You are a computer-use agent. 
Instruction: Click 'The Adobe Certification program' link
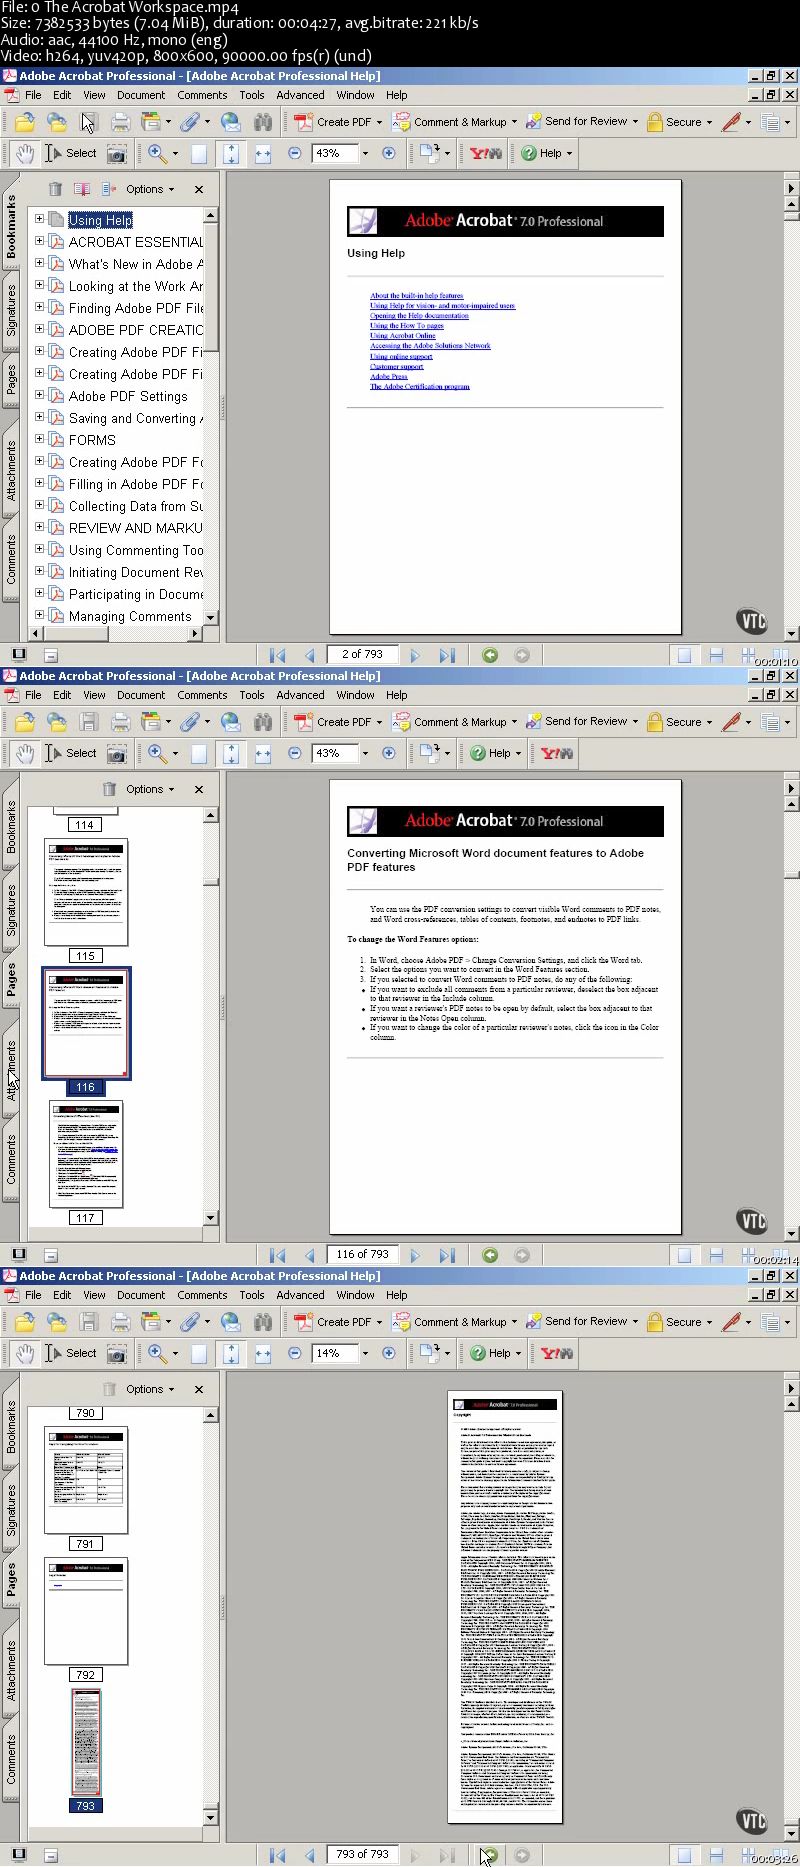click(420, 386)
